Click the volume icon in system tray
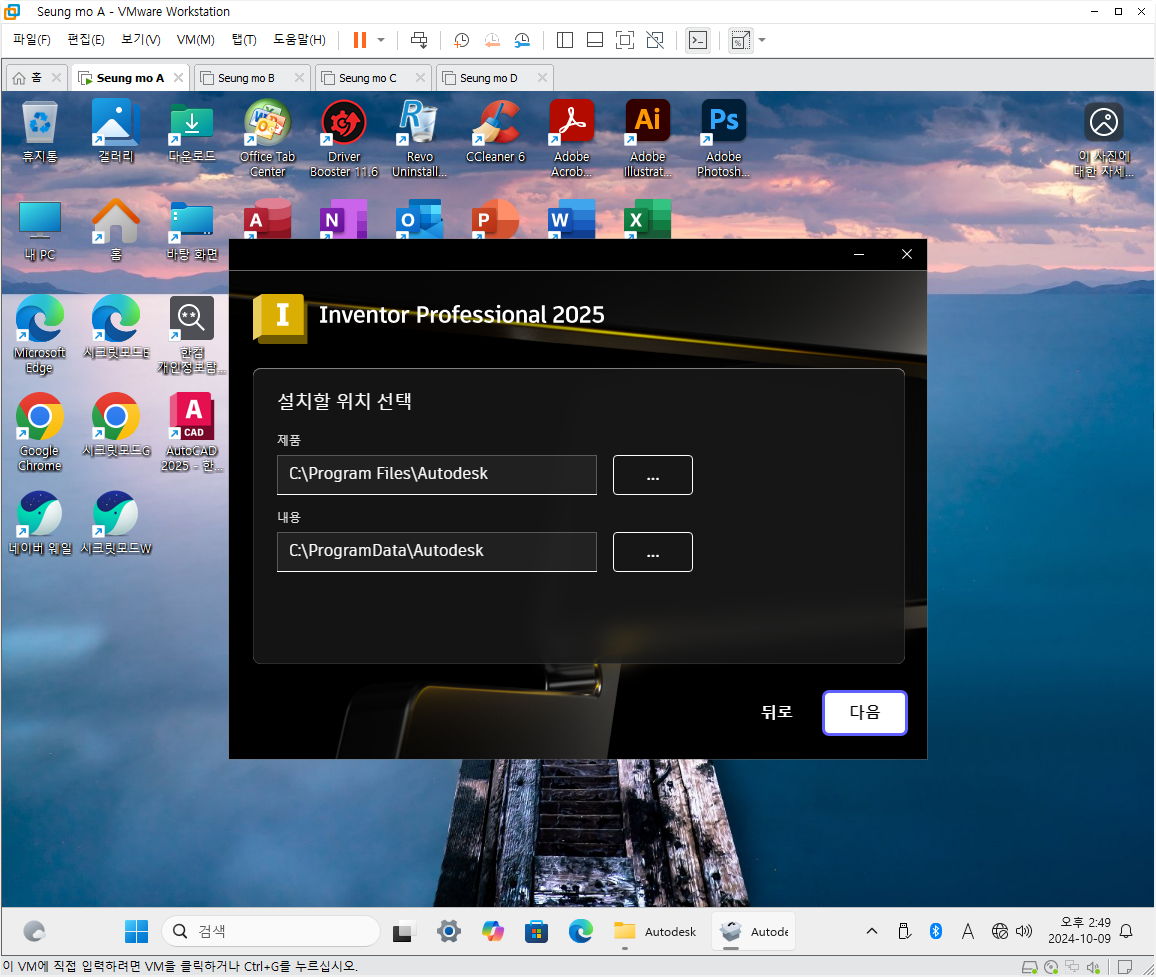The image size is (1156, 977). pyautogui.click(x=1024, y=931)
